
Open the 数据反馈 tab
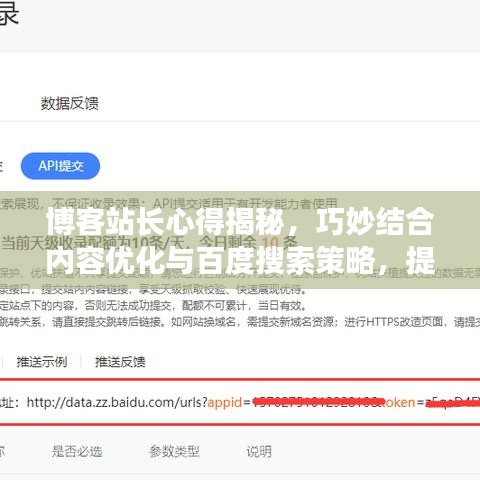click(69, 103)
